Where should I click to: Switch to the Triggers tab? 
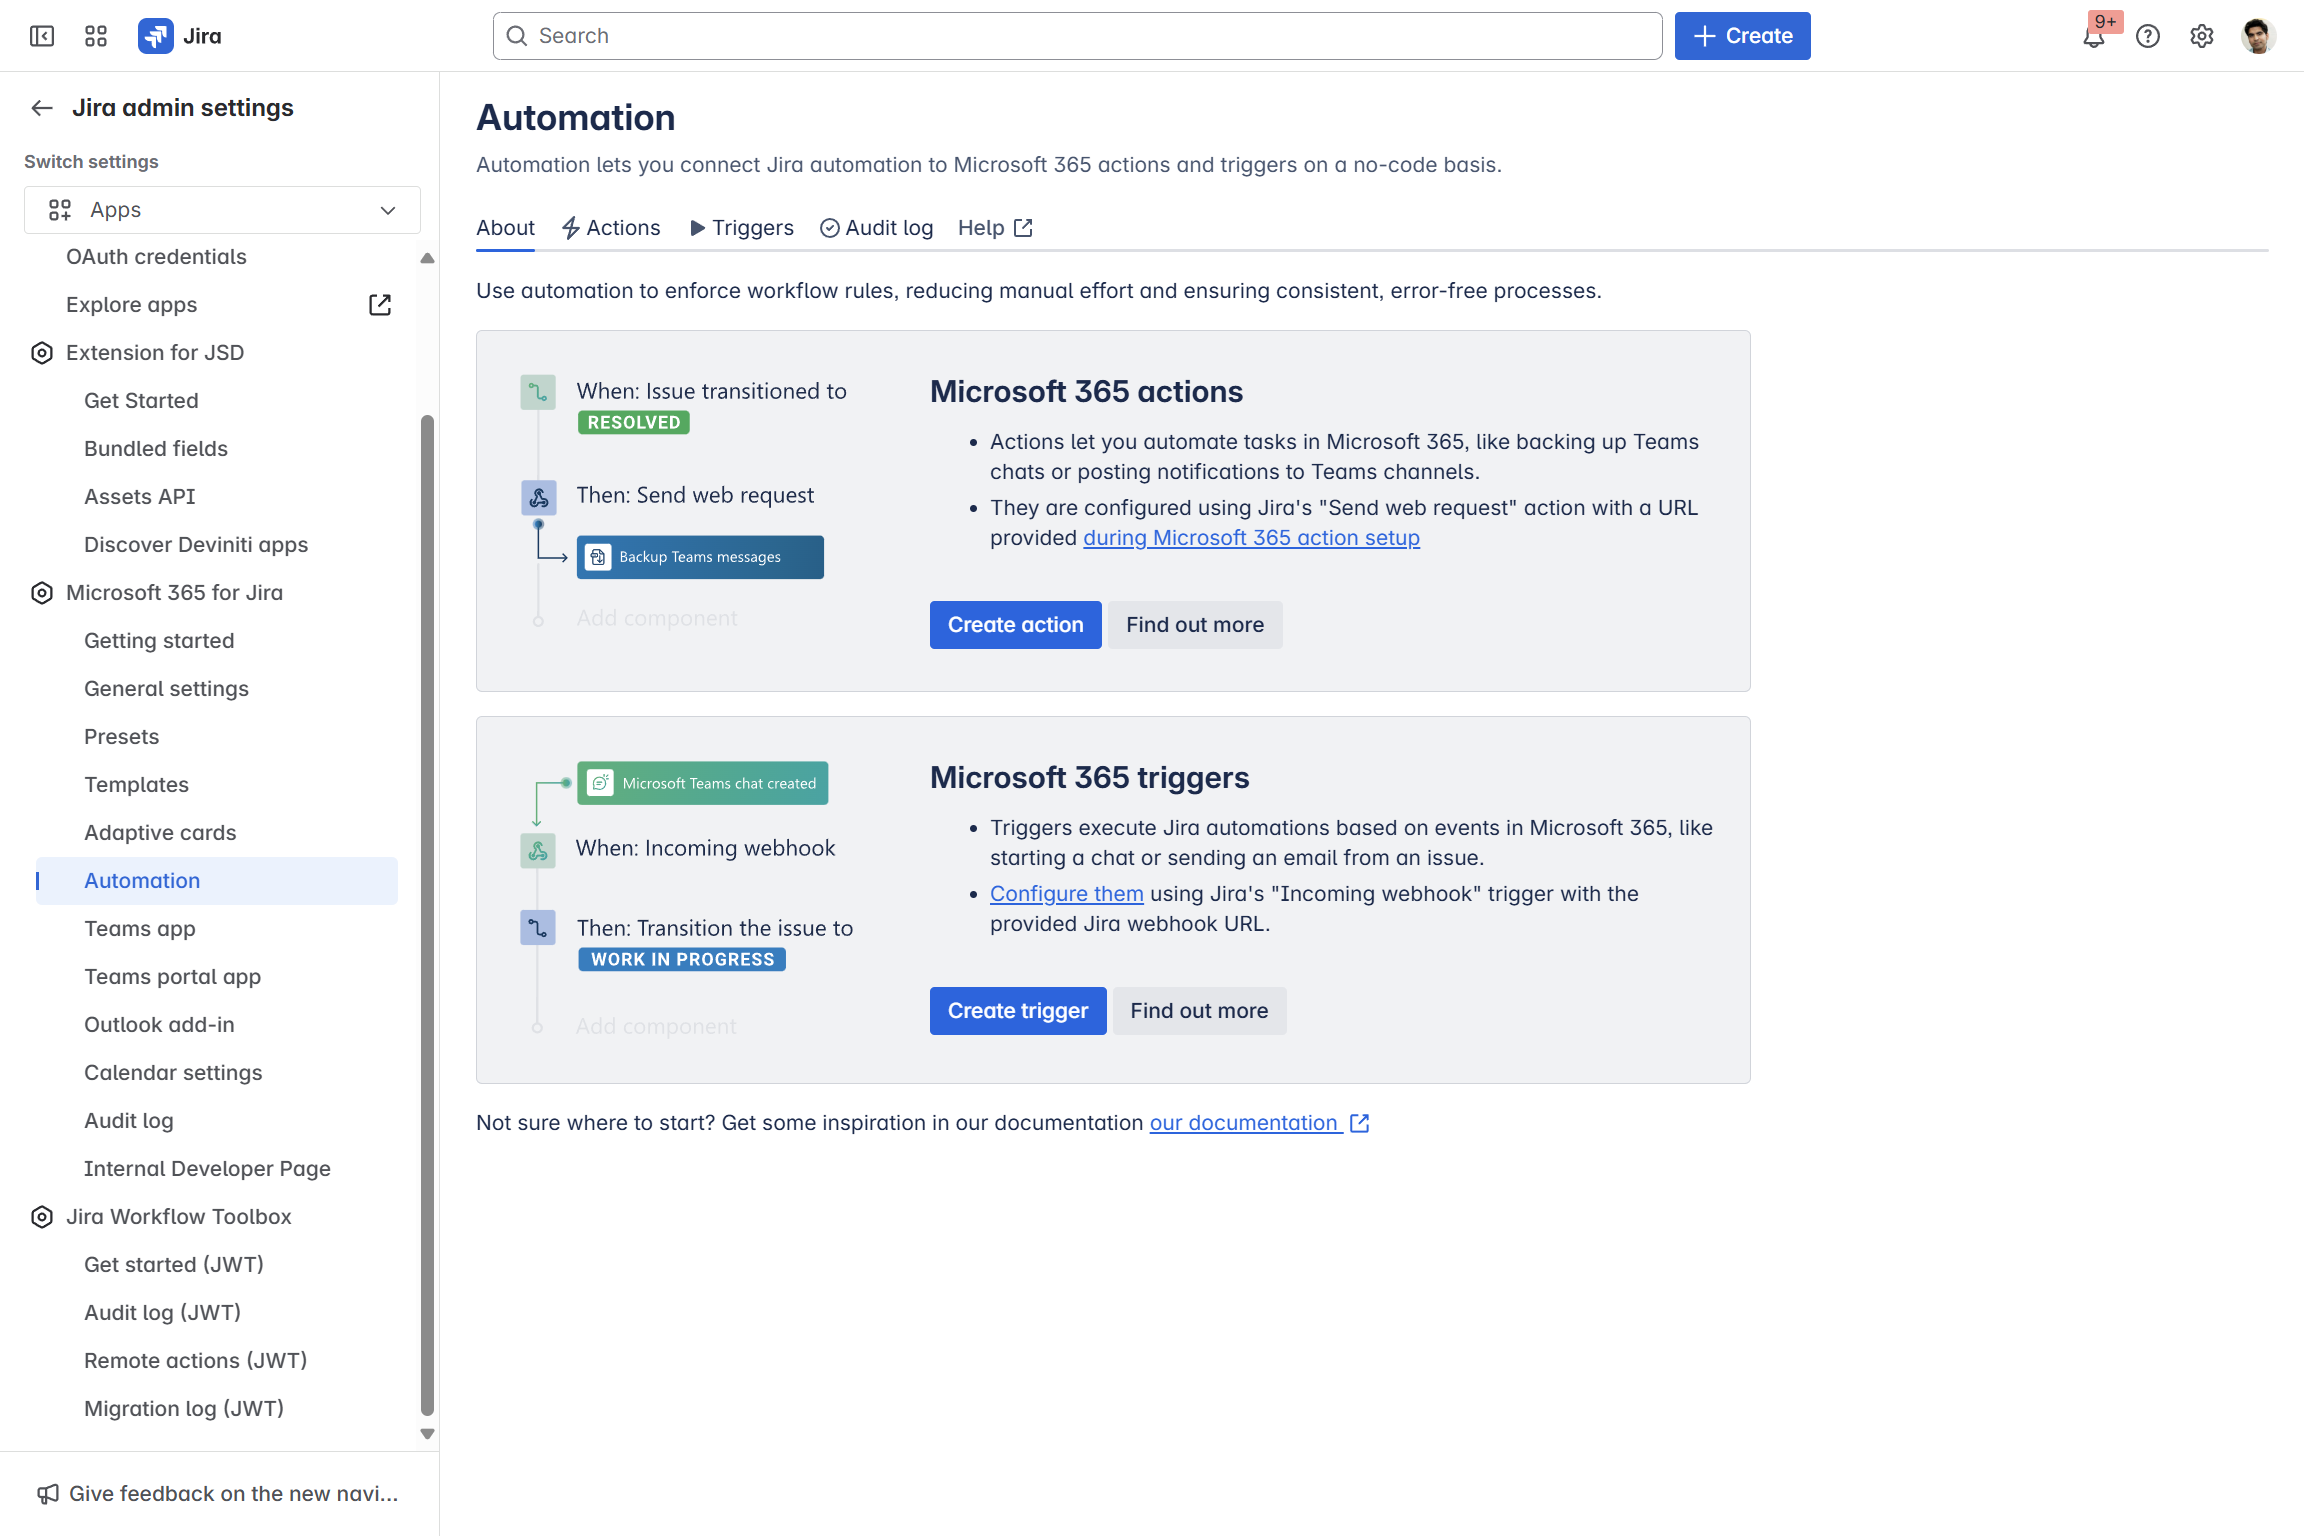tap(741, 228)
